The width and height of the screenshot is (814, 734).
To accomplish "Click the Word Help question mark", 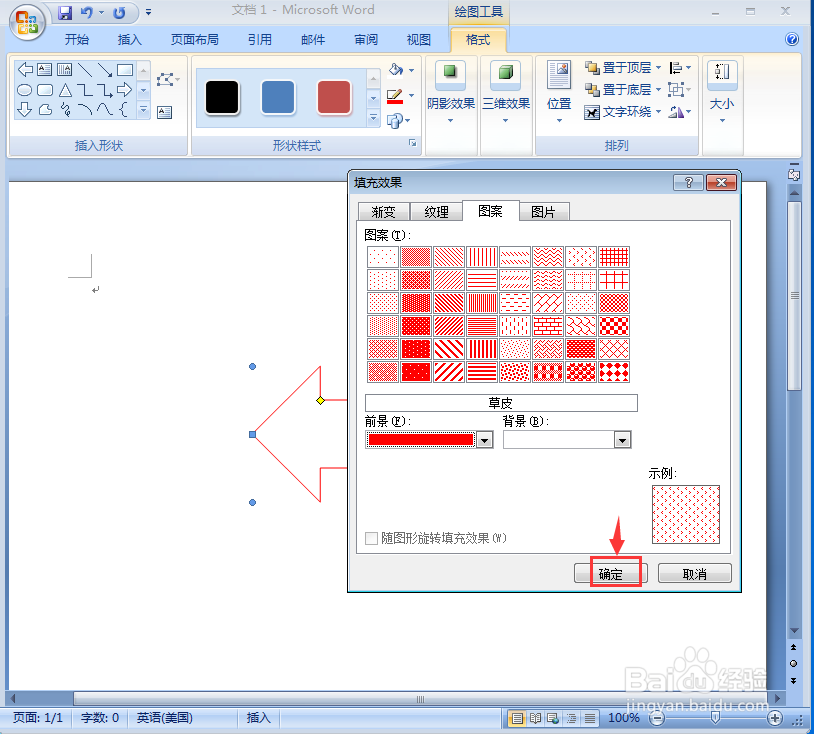I will pos(792,39).
